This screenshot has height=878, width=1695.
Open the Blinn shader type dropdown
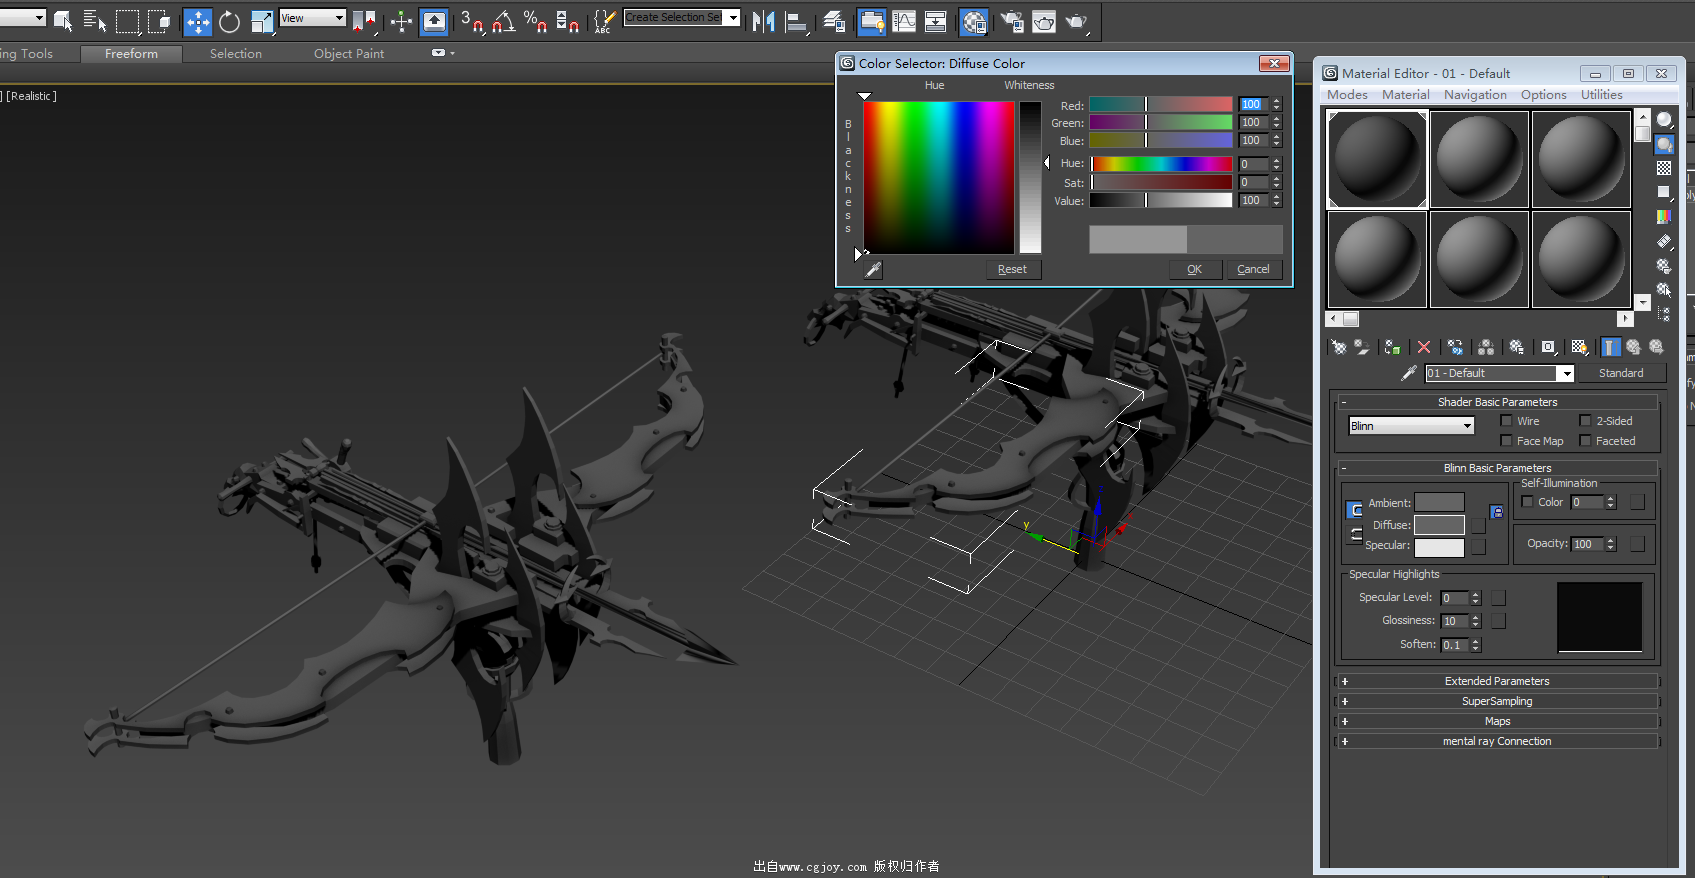(1412, 426)
